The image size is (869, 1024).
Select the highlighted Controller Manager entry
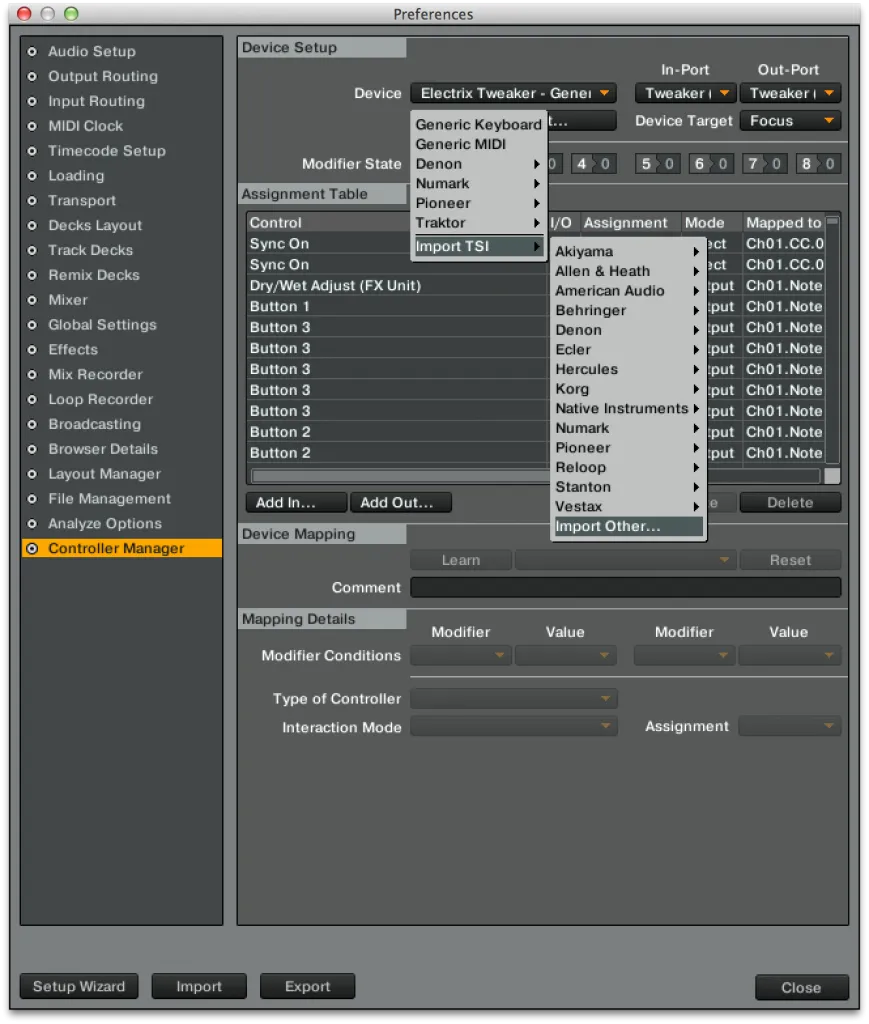point(121,548)
